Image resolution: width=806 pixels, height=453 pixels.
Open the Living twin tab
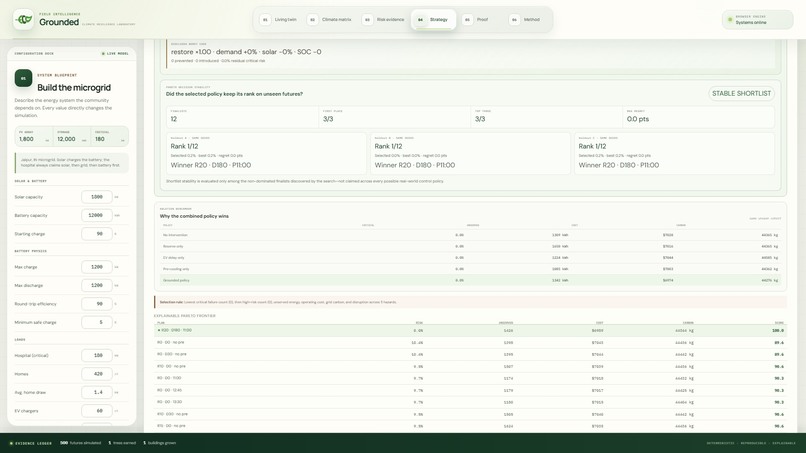(x=280, y=20)
